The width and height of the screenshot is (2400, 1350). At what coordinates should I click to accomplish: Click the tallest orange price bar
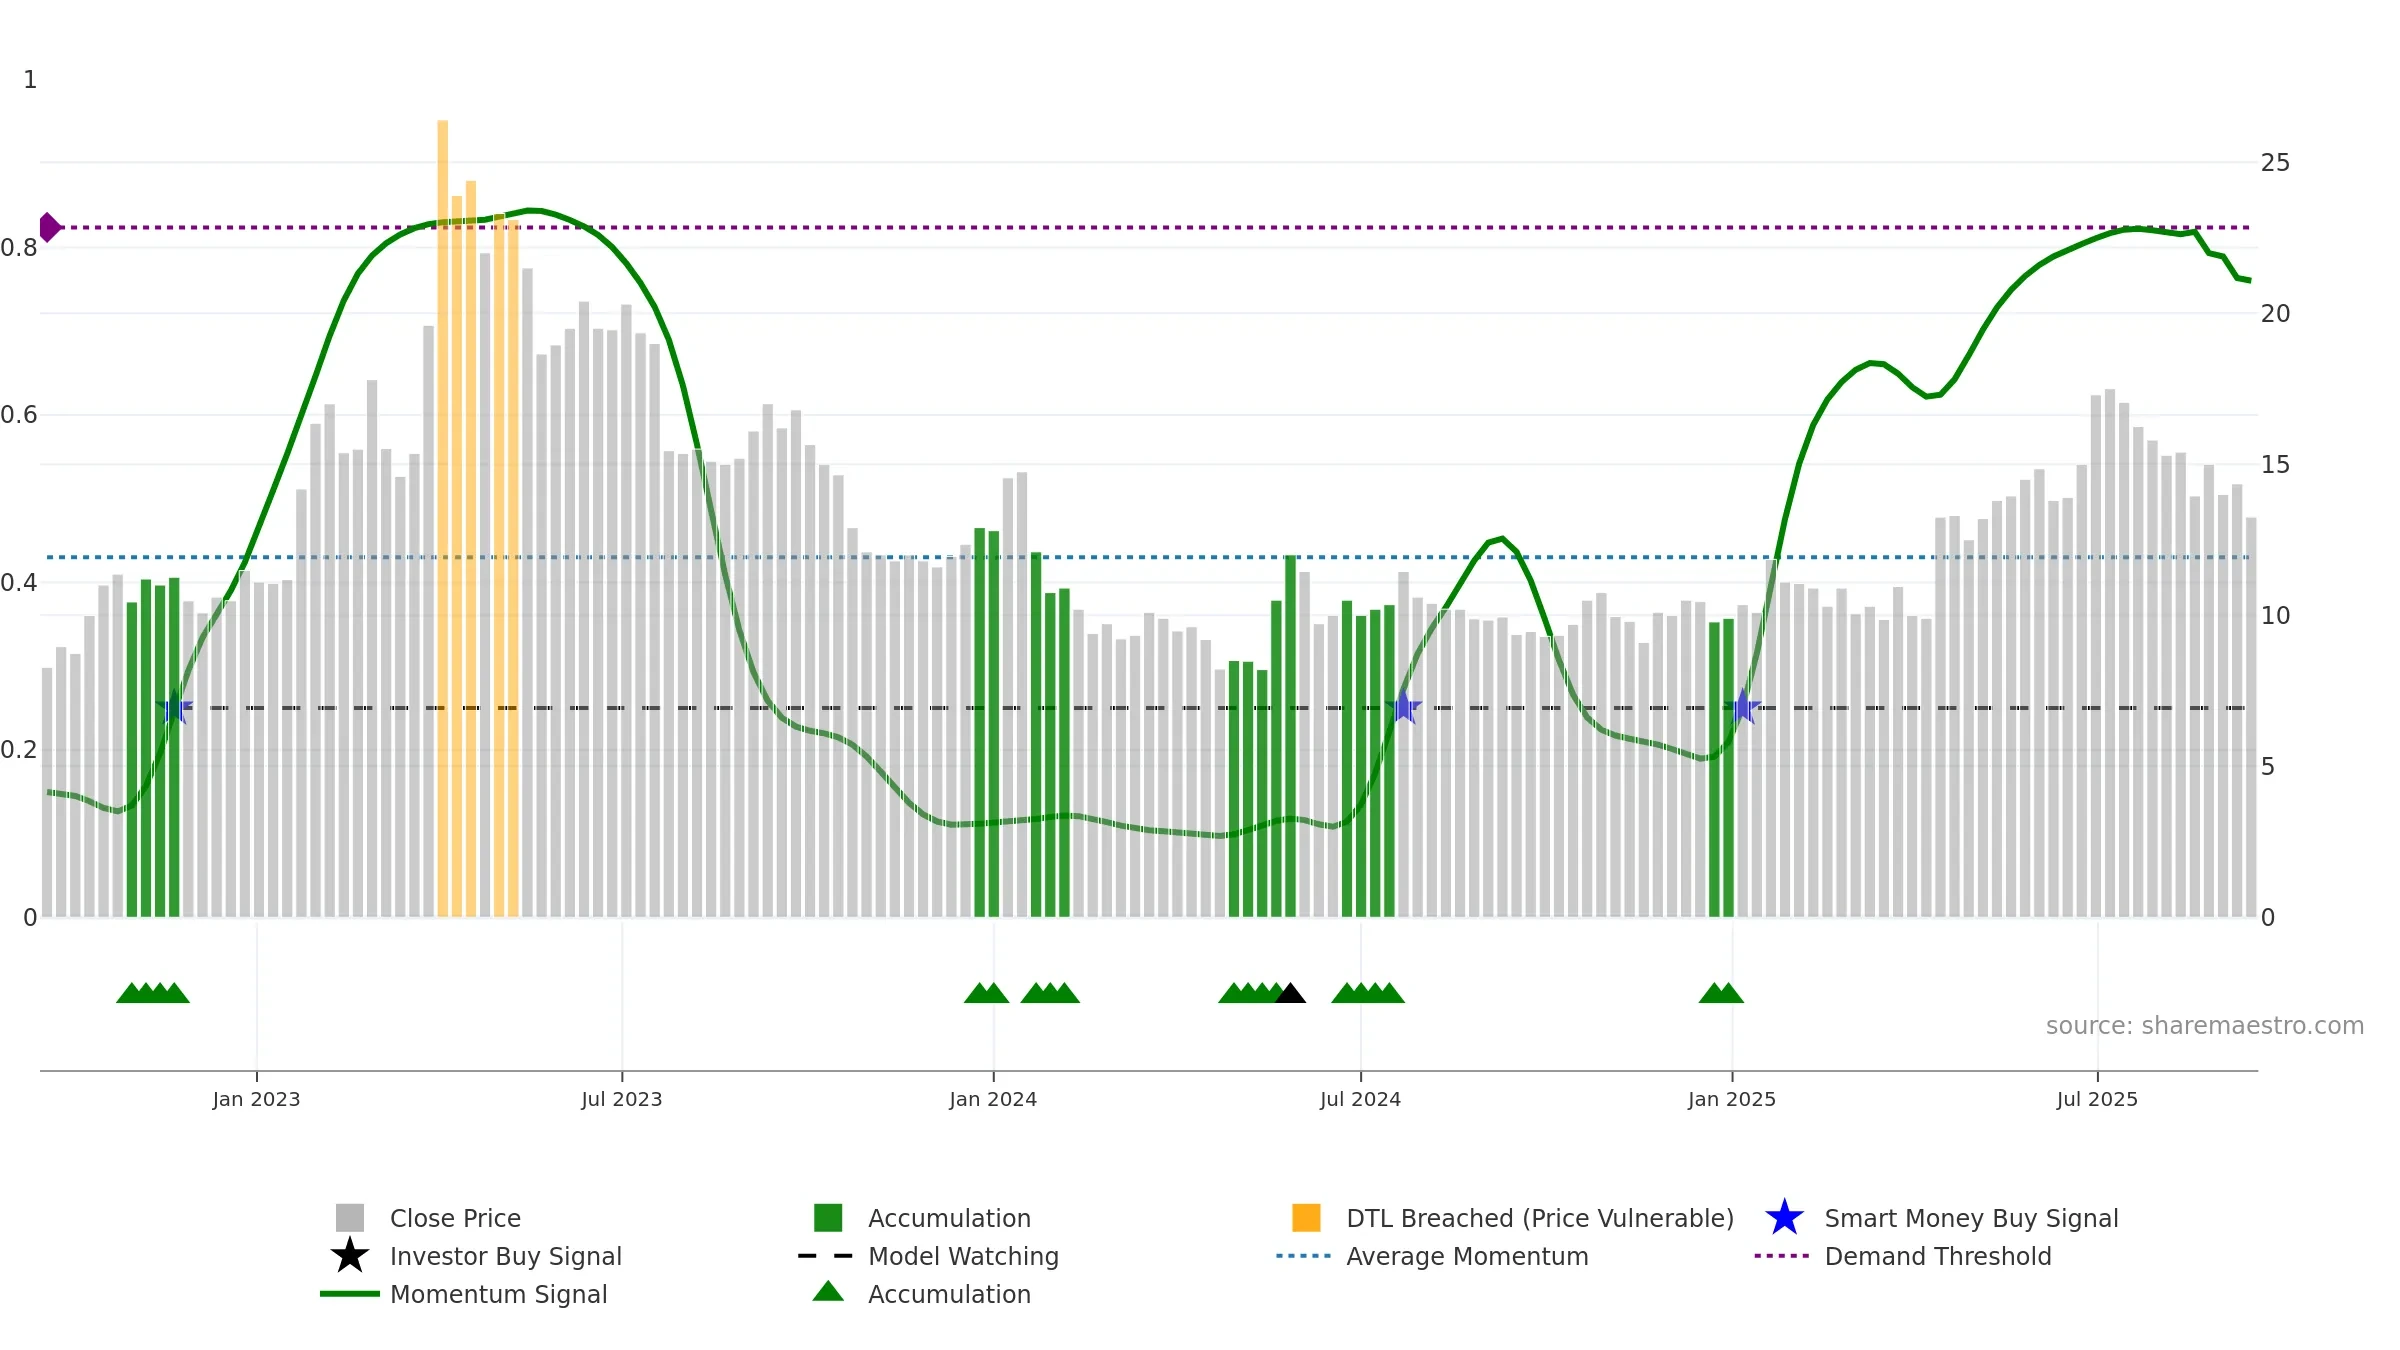point(443,519)
